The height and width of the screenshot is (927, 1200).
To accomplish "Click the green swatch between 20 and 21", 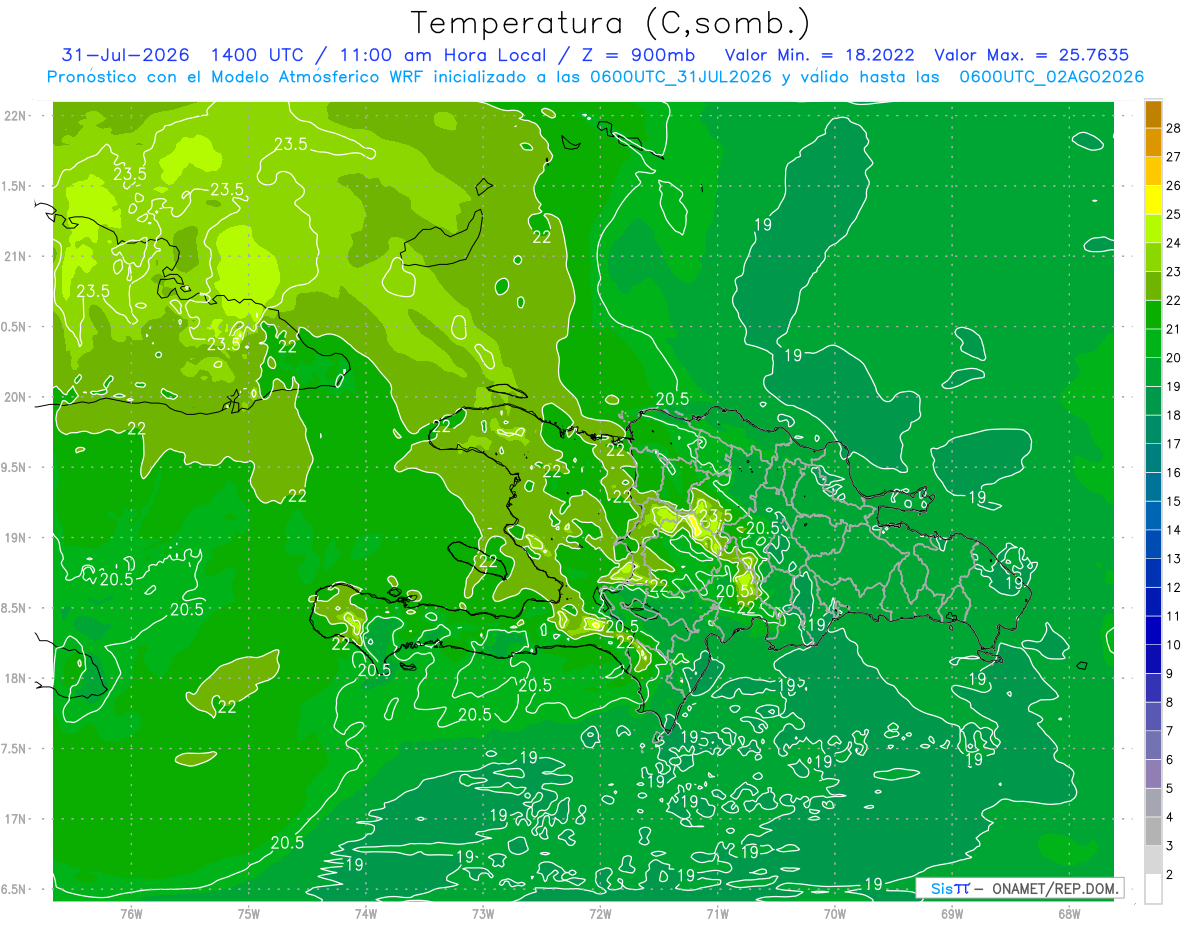I will tap(1153, 343).
